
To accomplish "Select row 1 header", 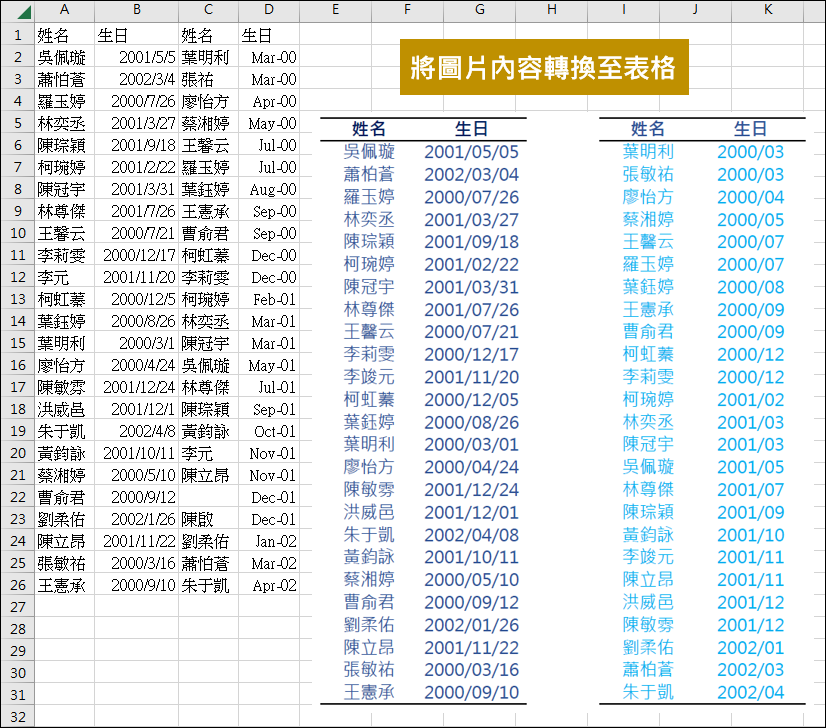I will 18,35.
